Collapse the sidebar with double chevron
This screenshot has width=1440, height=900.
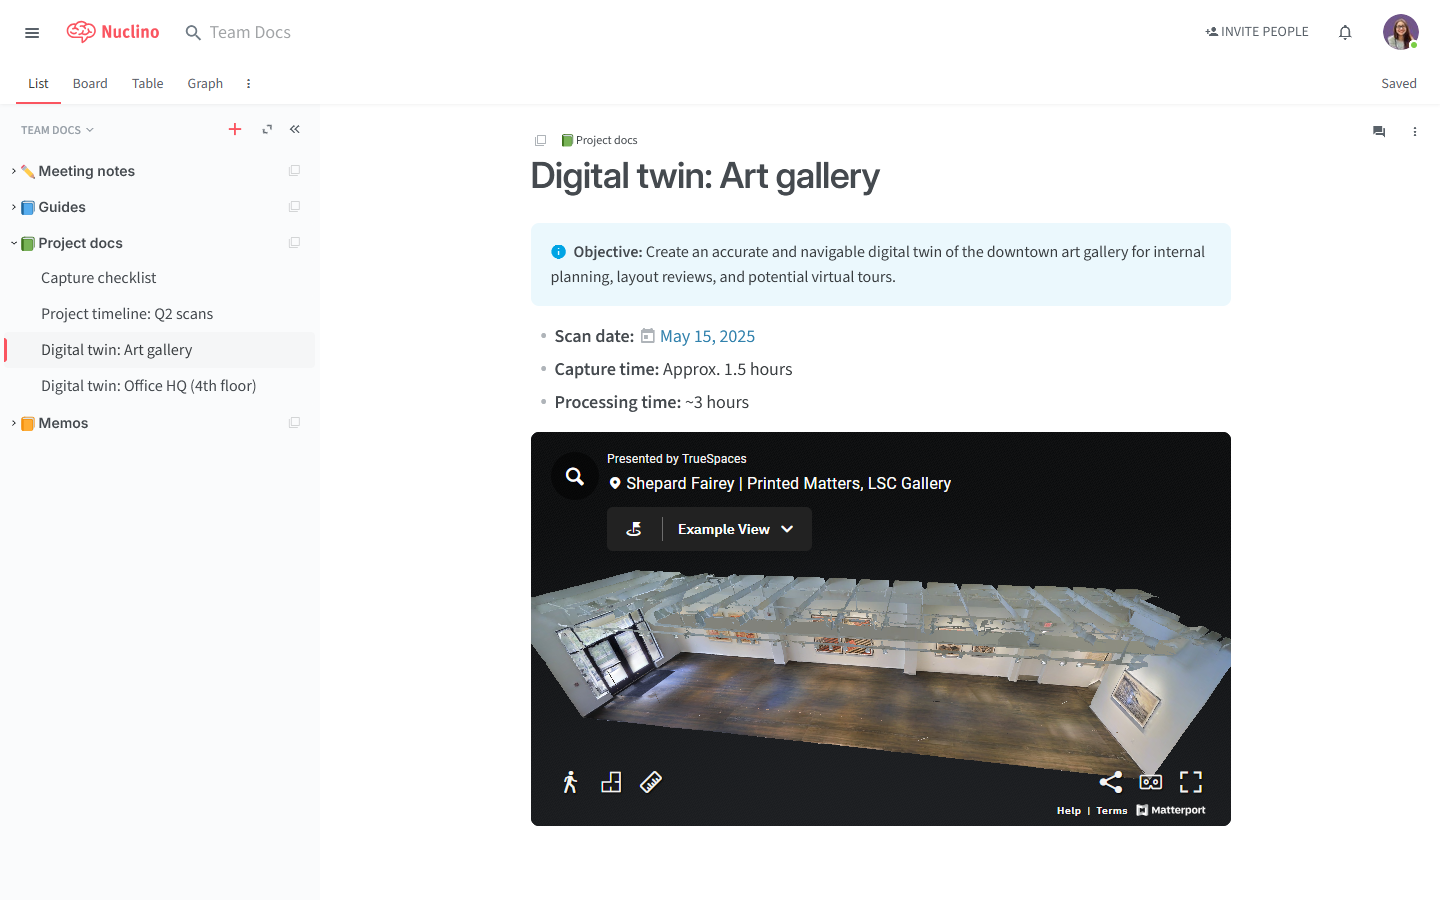pos(295,129)
